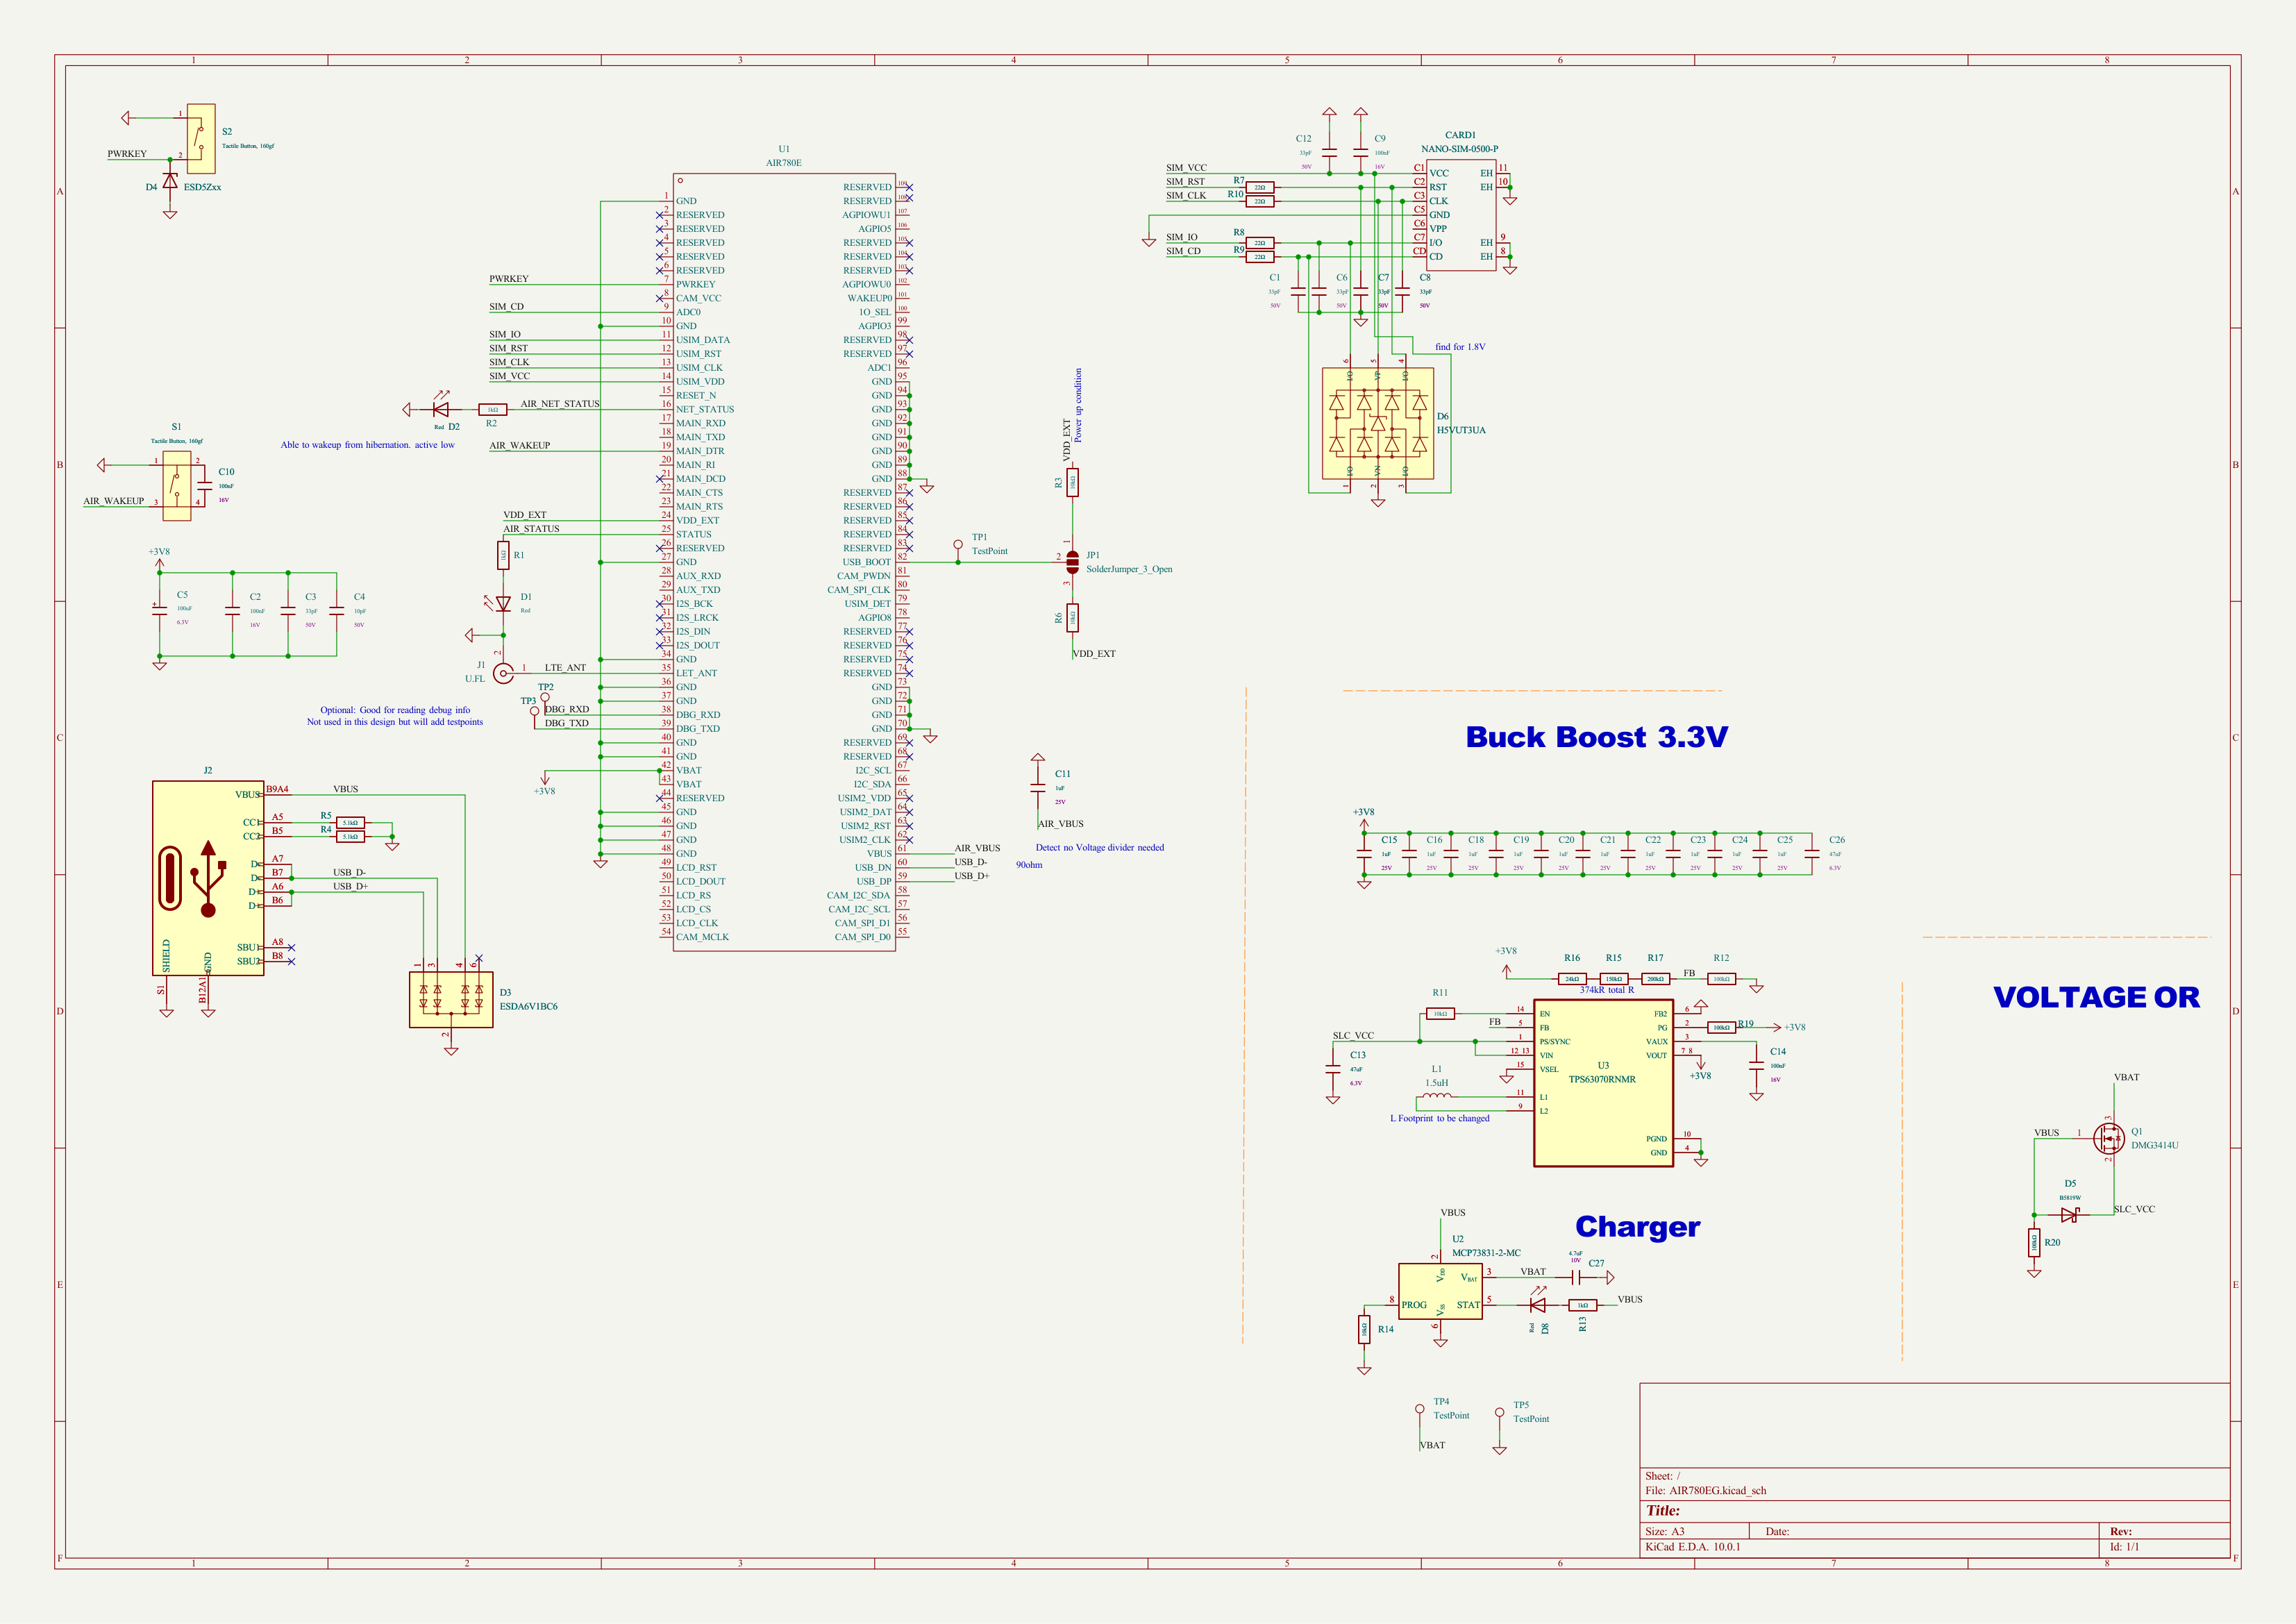2296x1624 pixels.
Task: Select resistor R2 near AIR_NET_STATUS
Action: 492,410
